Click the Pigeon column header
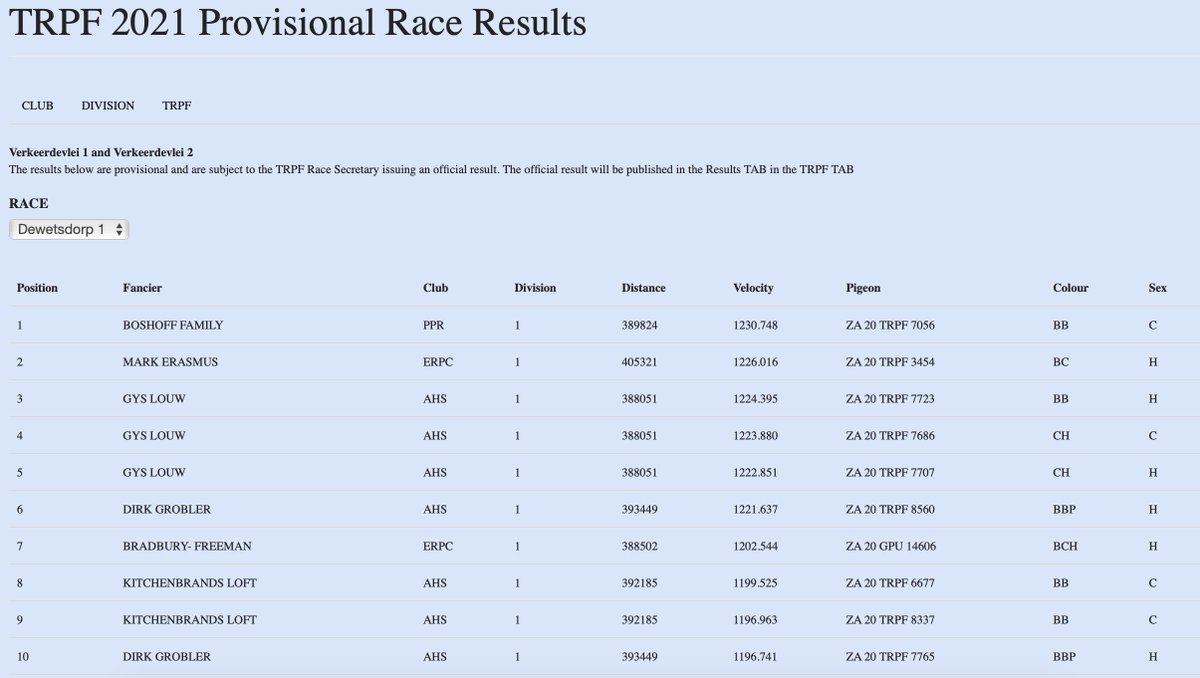The height and width of the screenshot is (678, 1200). pos(863,288)
